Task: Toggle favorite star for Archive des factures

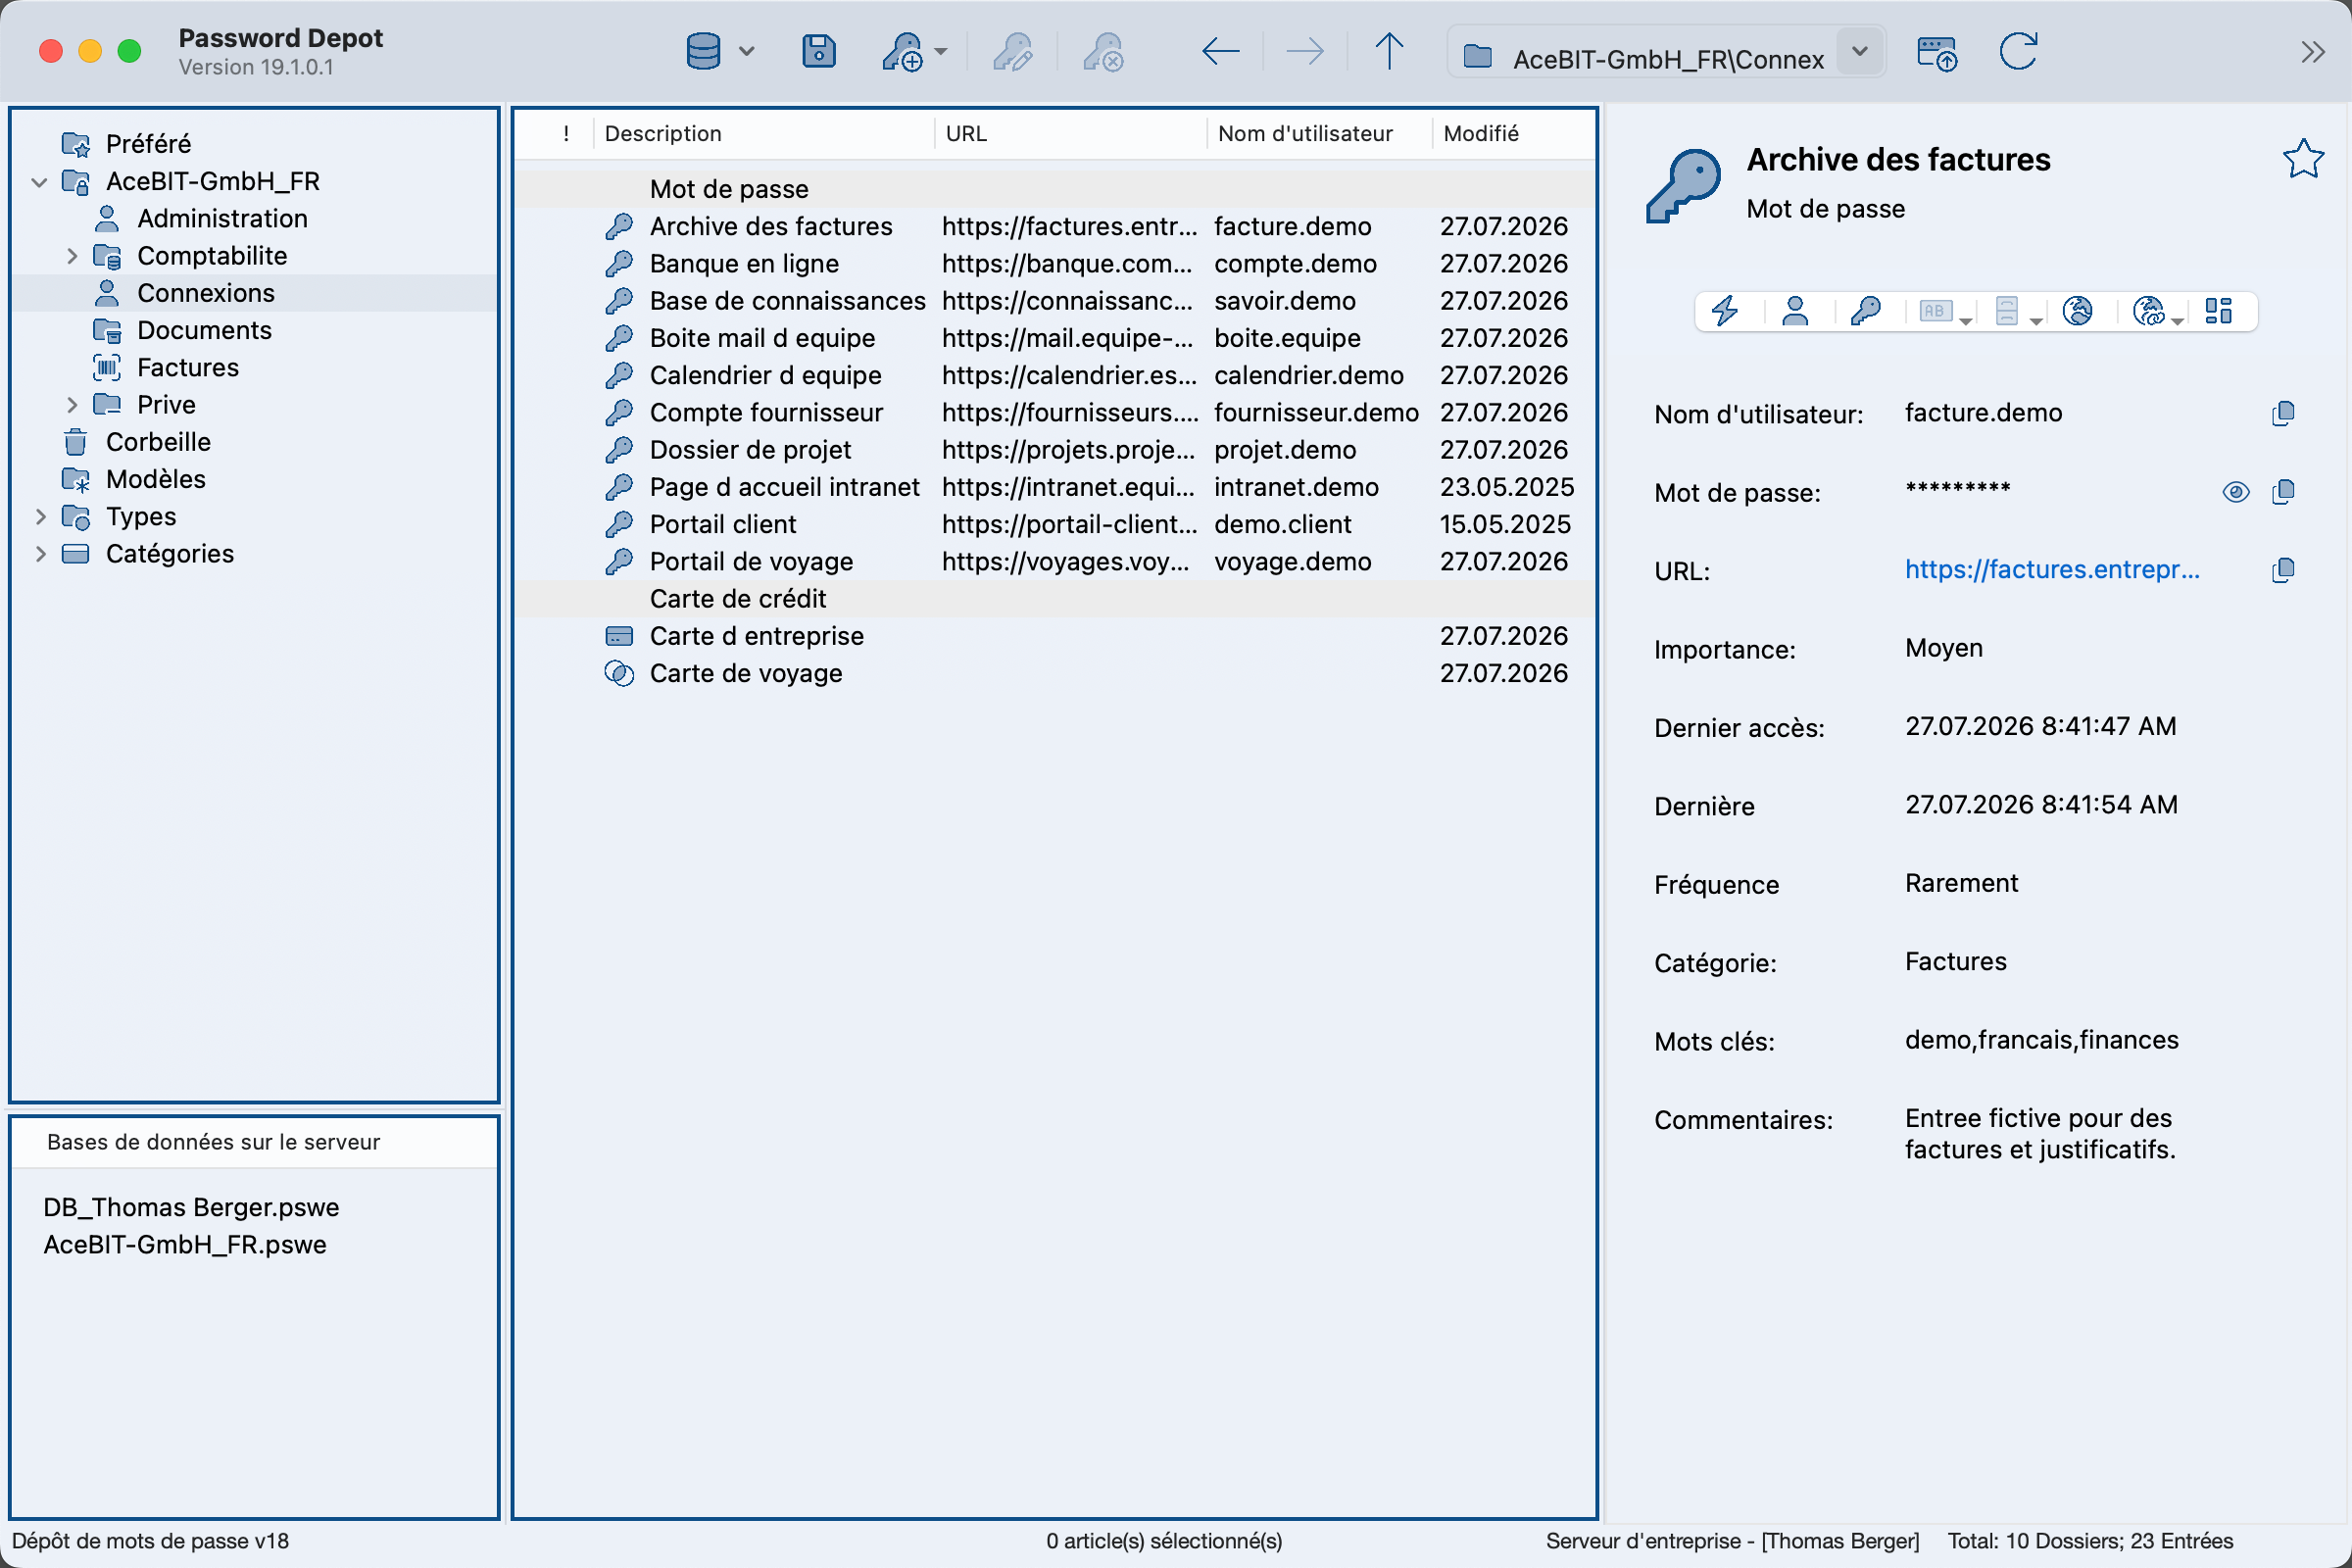Action: coord(2303,158)
